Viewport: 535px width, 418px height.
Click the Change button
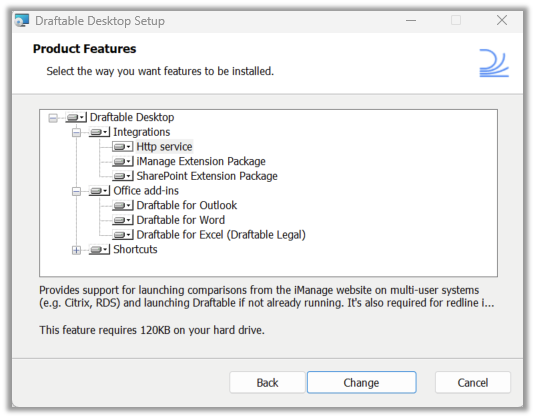(361, 383)
